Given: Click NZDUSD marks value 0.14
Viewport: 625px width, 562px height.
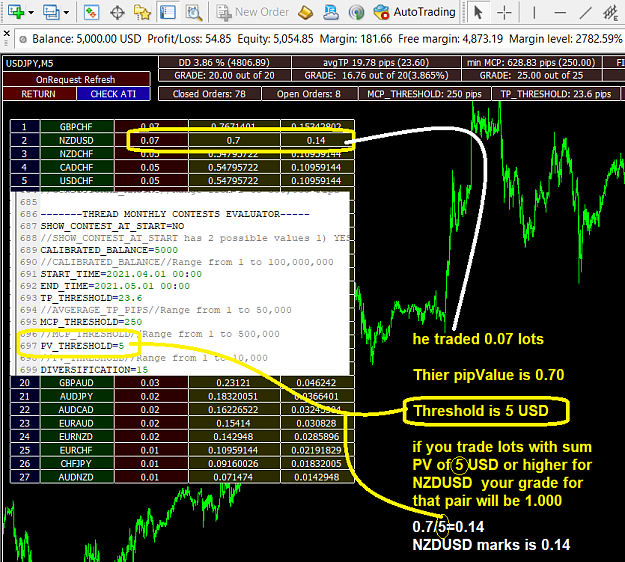Looking at the screenshot, I should point(316,140).
